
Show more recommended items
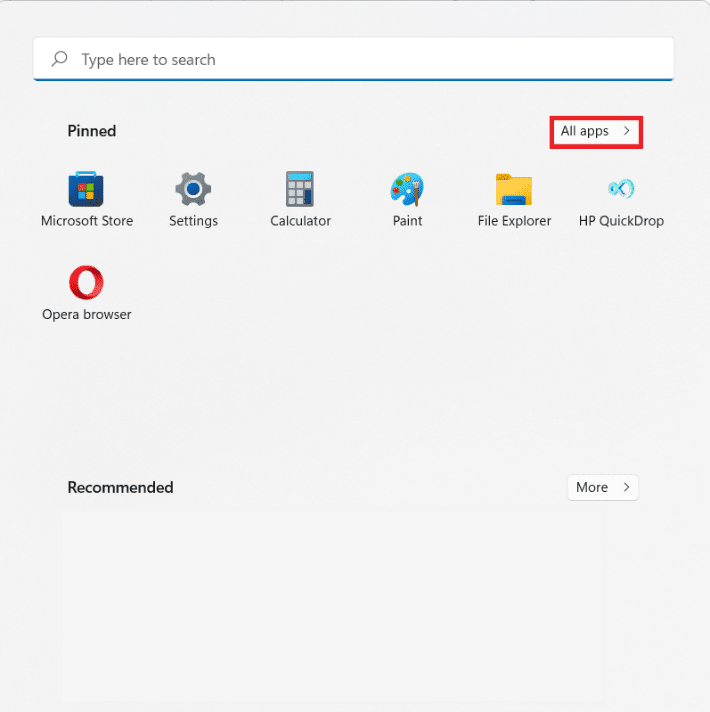tap(603, 487)
